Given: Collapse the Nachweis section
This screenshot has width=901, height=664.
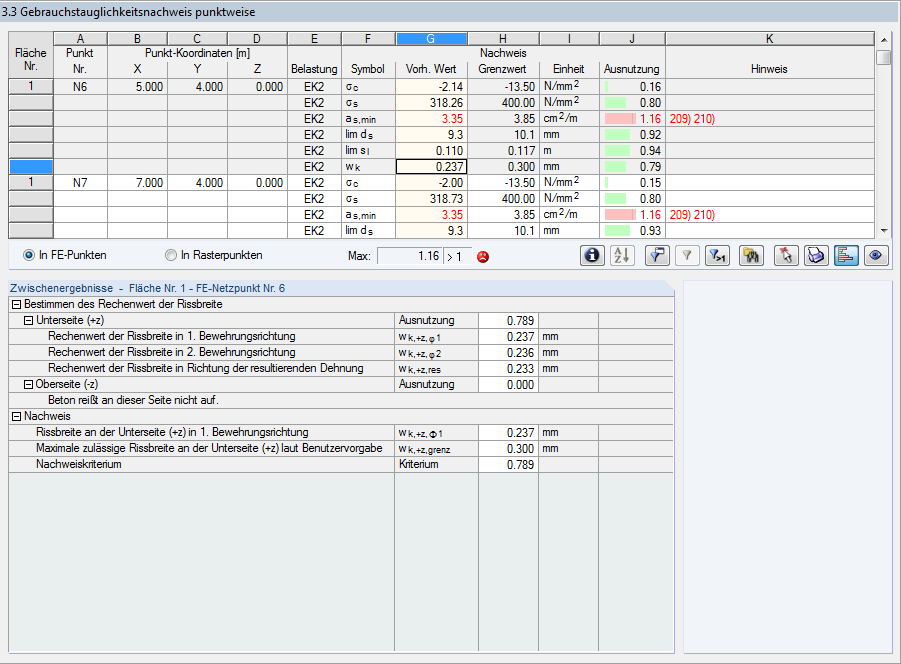Looking at the screenshot, I should point(17,416).
